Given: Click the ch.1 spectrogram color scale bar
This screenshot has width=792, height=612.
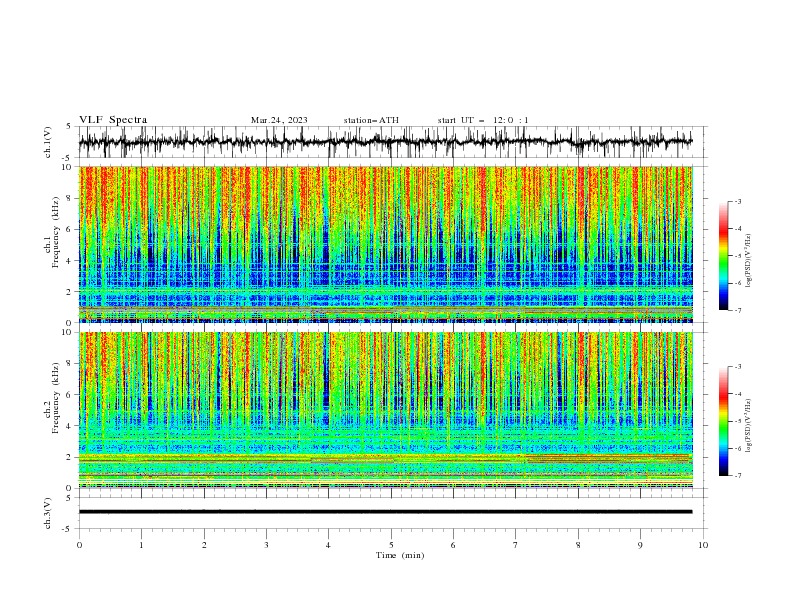Looking at the screenshot, I should 723,256.
